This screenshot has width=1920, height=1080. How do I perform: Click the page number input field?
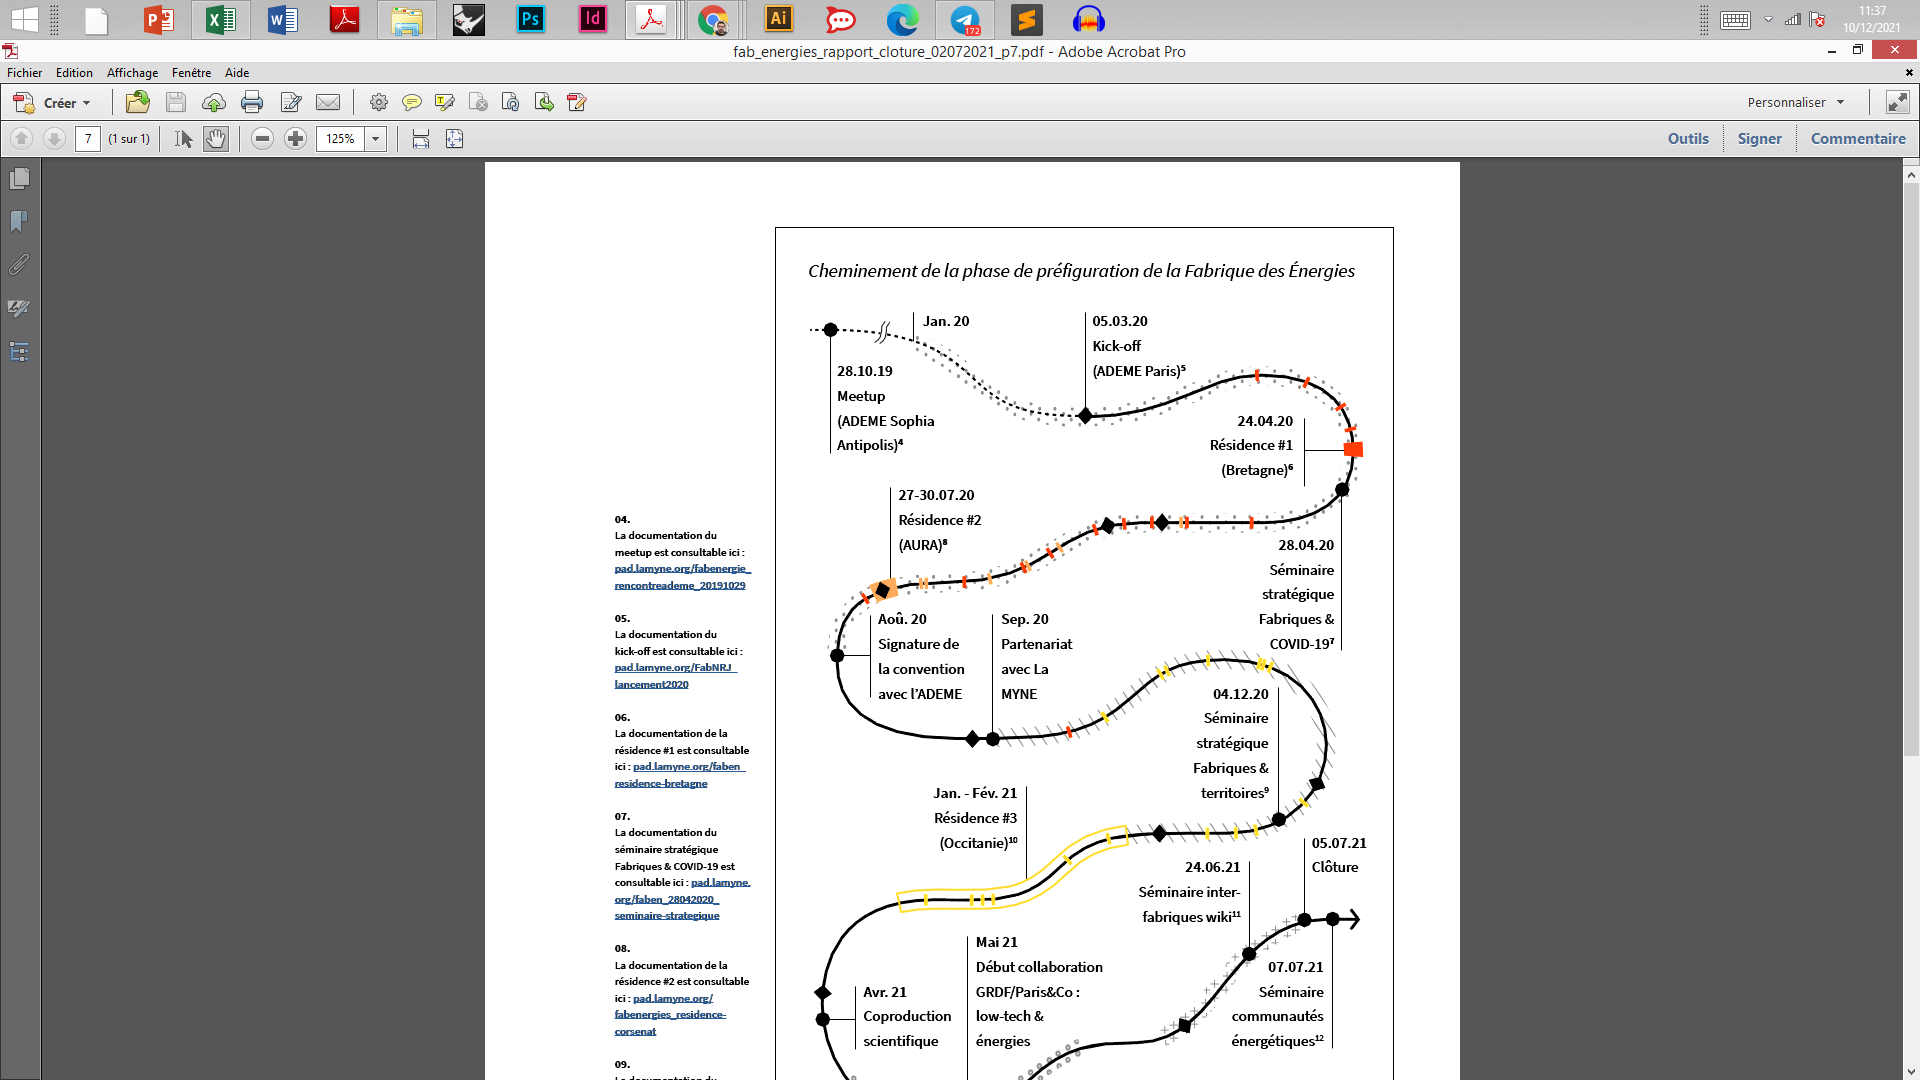[88, 139]
